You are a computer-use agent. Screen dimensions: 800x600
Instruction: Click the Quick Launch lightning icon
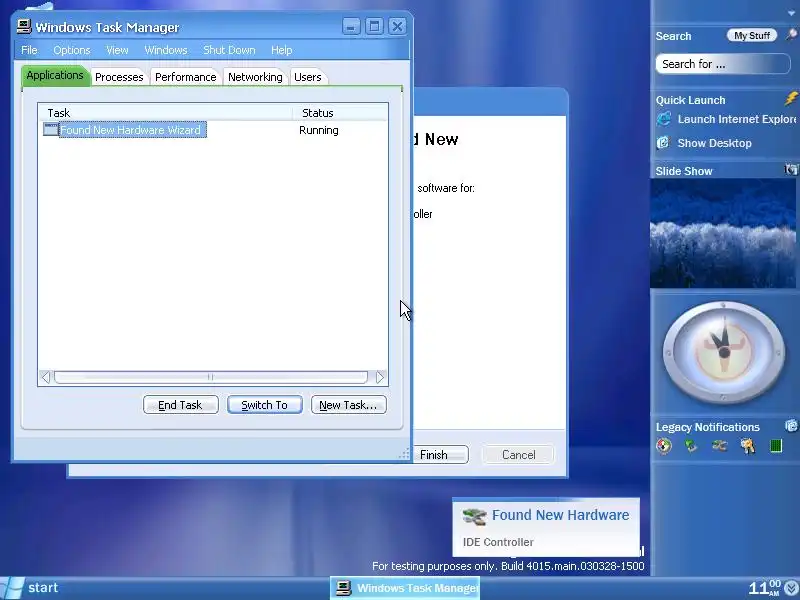(x=791, y=98)
